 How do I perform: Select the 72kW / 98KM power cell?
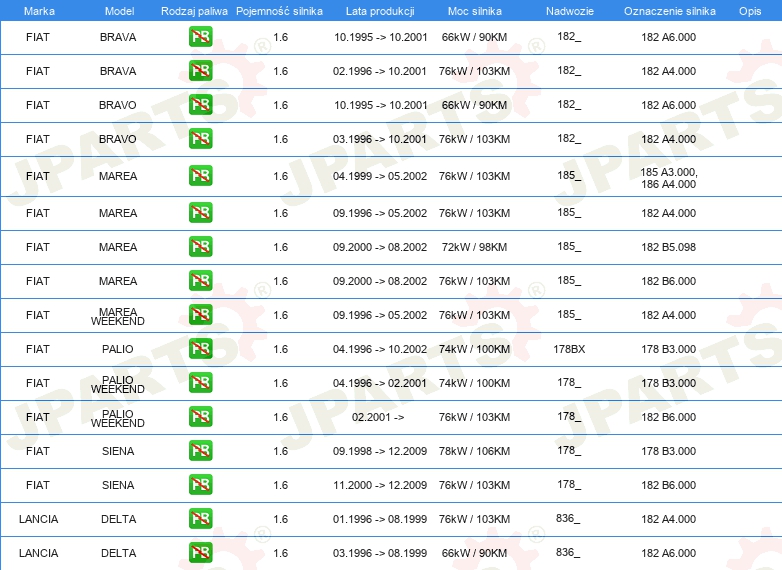pos(474,247)
